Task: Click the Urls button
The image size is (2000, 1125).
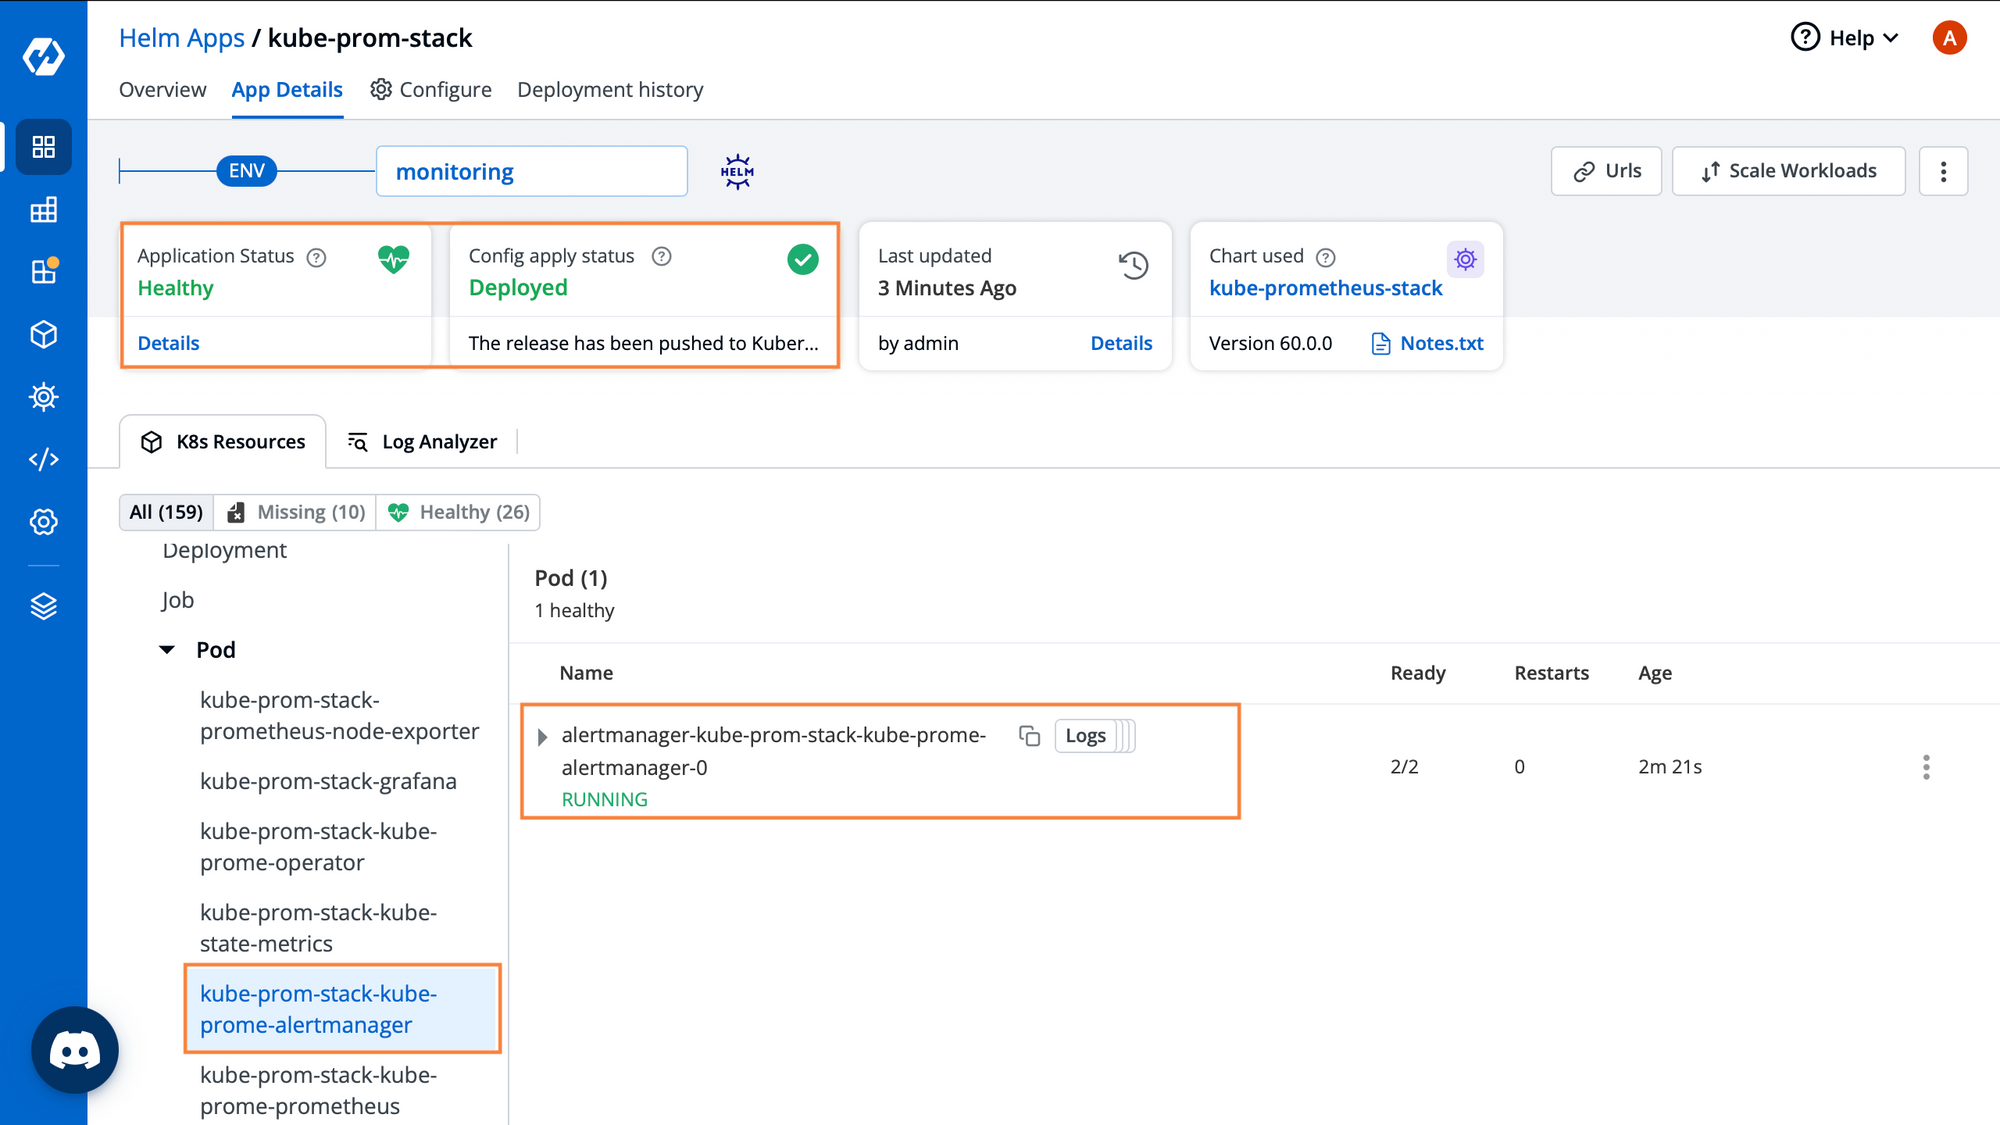Action: (1606, 171)
